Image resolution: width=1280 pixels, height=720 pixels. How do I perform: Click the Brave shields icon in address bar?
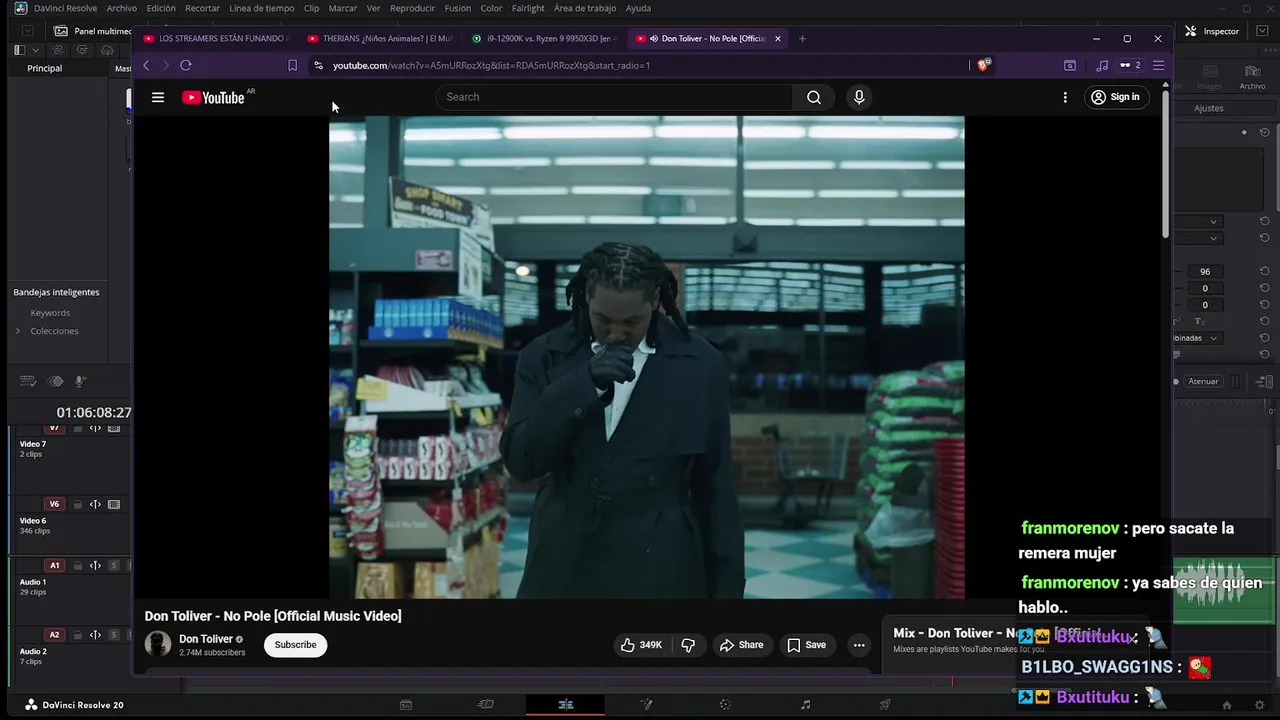click(984, 65)
